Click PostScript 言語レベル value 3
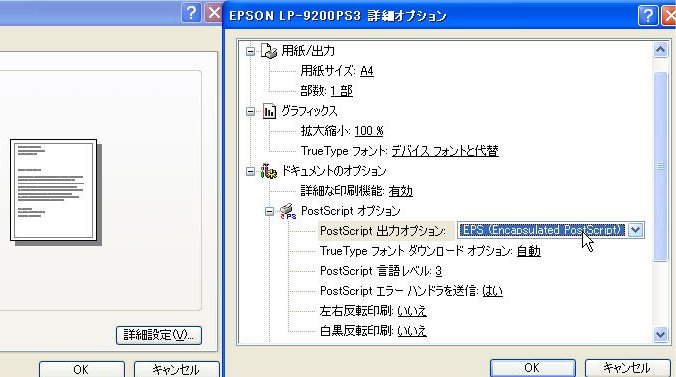676x377 pixels. pyautogui.click(x=438, y=271)
